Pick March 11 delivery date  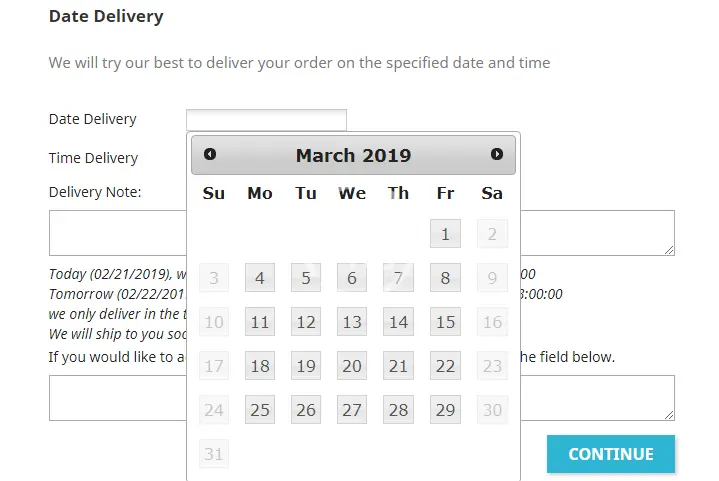point(260,322)
